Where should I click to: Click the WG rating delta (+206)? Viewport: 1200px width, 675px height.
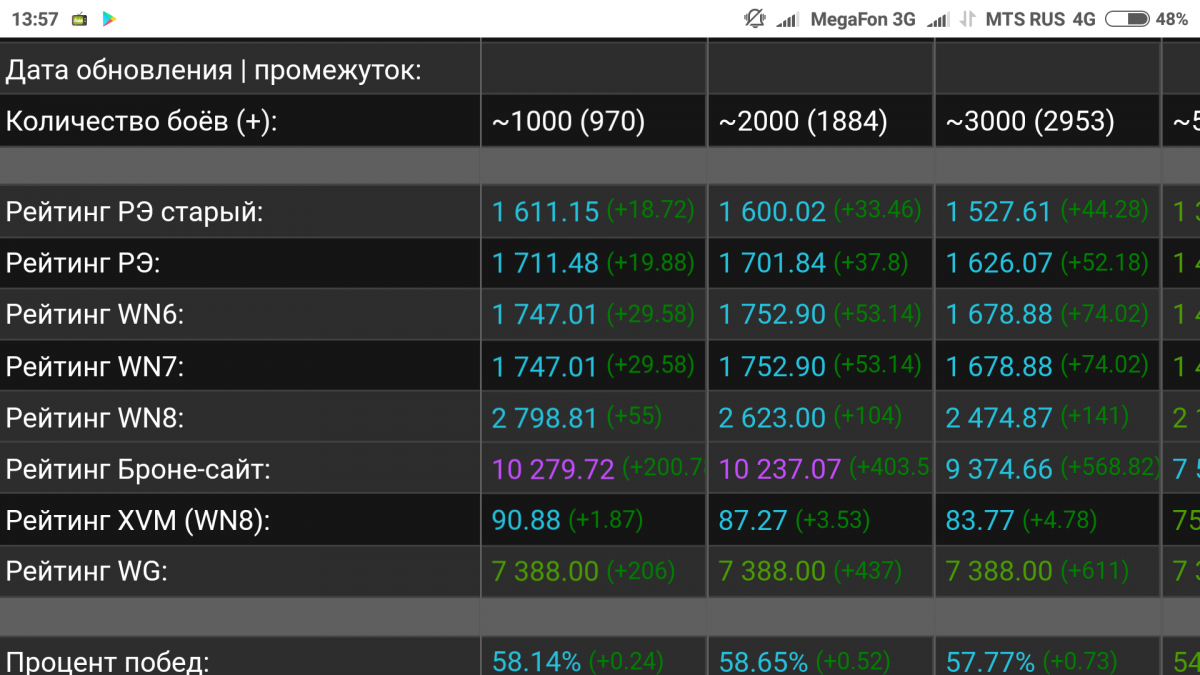[x=641, y=572]
